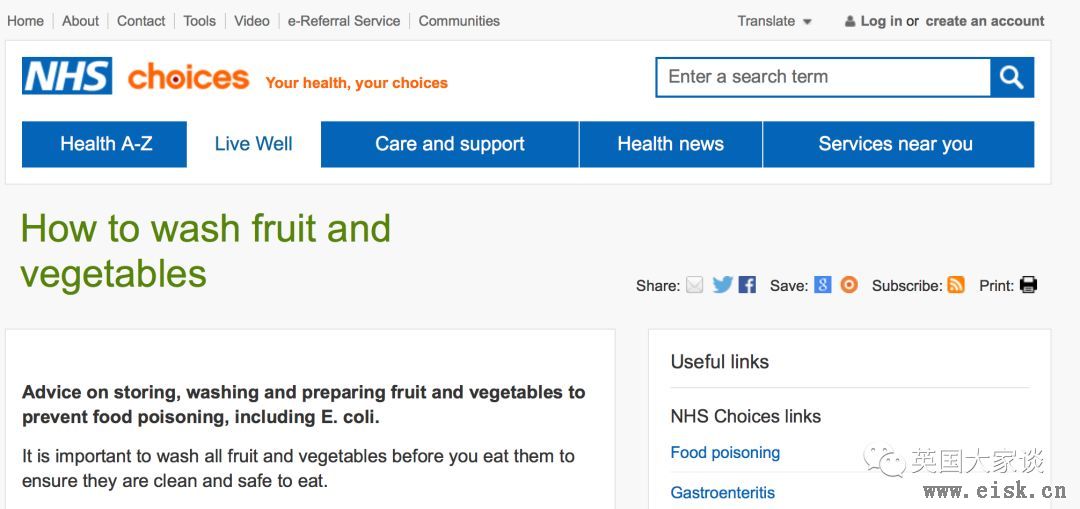
Task: Select the Live Well tab
Action: tap(253, 144)
